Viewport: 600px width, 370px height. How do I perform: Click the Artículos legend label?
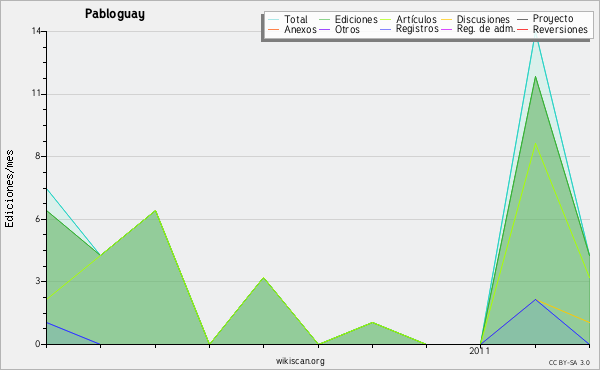416,19
